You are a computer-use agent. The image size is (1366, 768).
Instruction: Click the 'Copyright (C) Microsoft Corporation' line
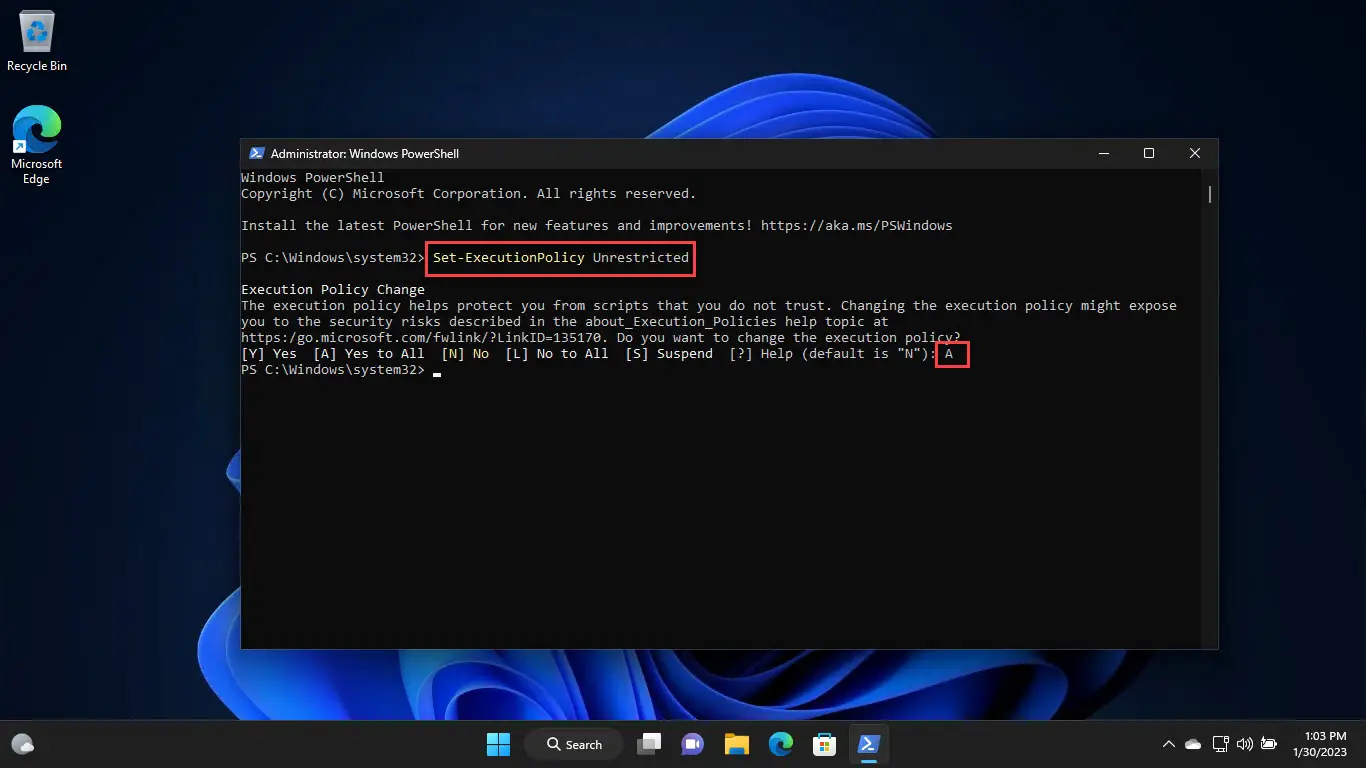[469, 194]
